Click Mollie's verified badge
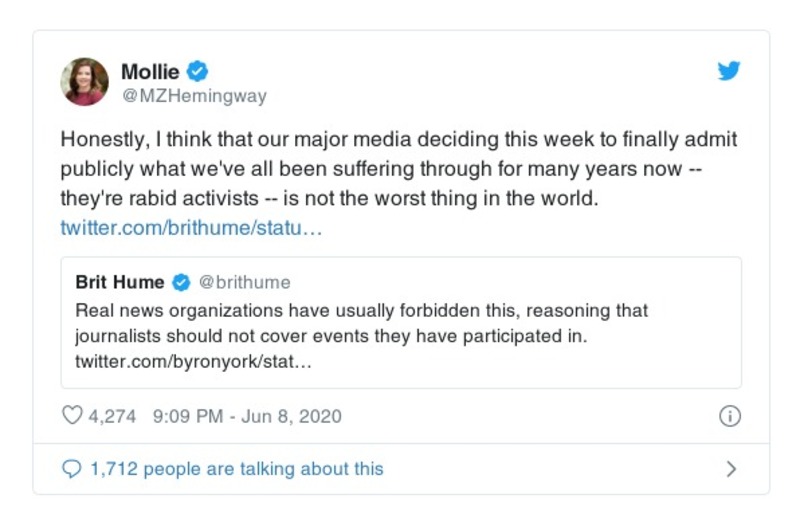 198,71
